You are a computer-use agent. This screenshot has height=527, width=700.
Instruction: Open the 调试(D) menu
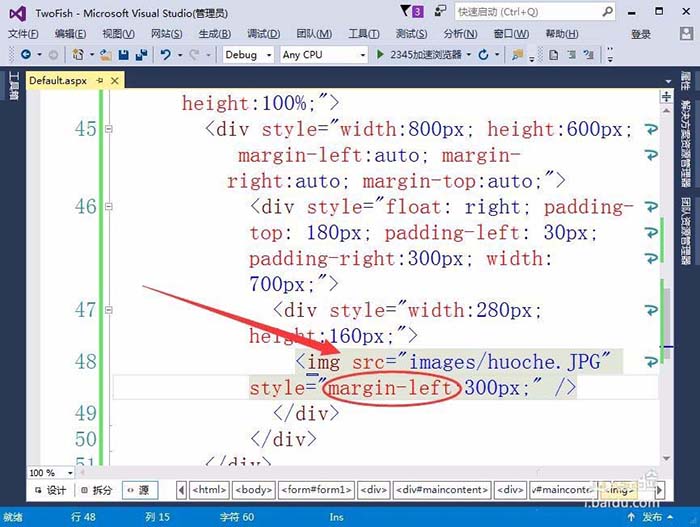(263, 34)
